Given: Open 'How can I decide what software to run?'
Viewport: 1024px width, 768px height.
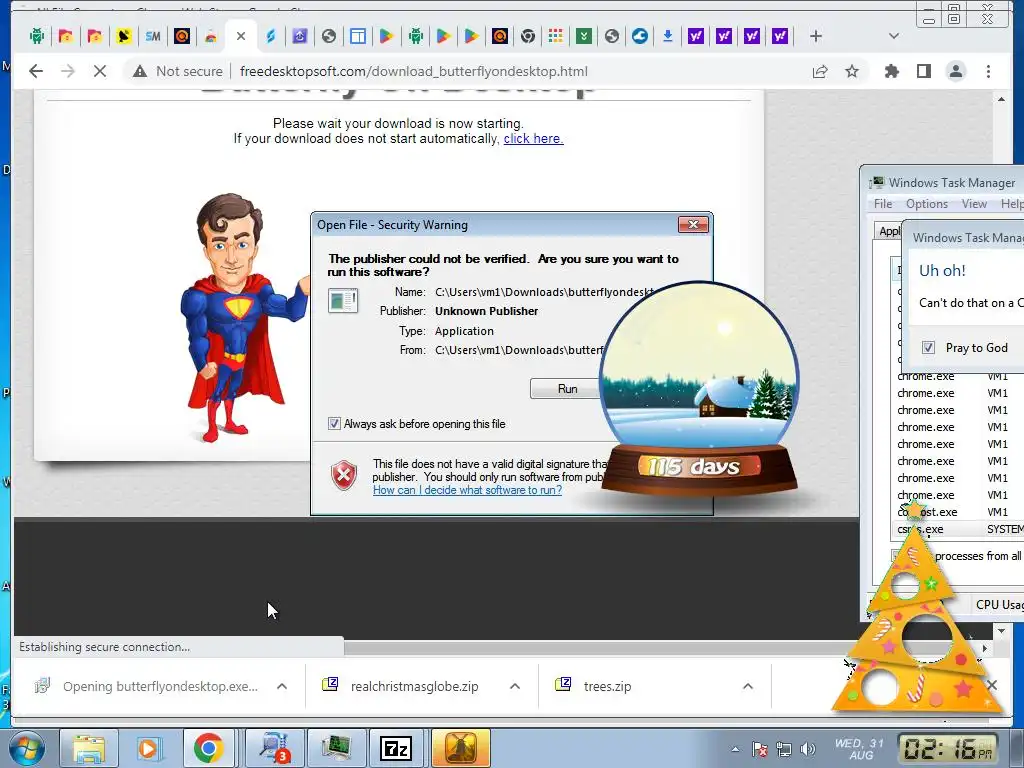Looking at the screenshot, I should click(x=467, y=490).
